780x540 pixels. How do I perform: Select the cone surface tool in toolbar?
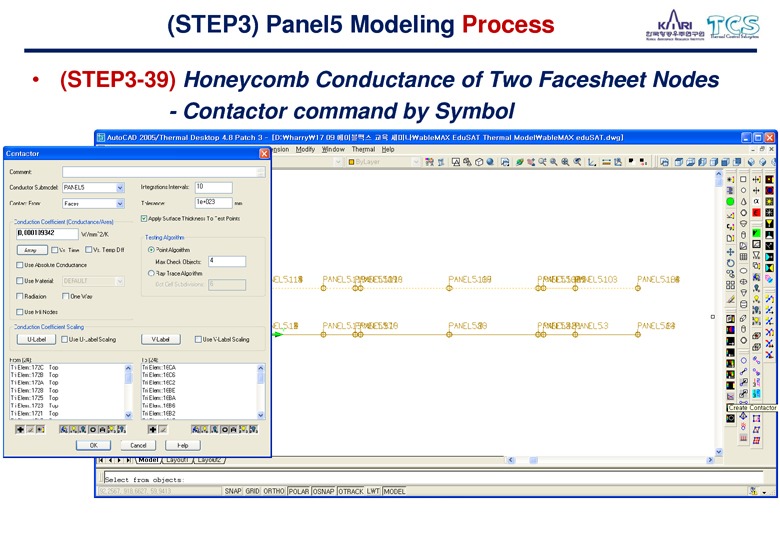pos(743,201)
